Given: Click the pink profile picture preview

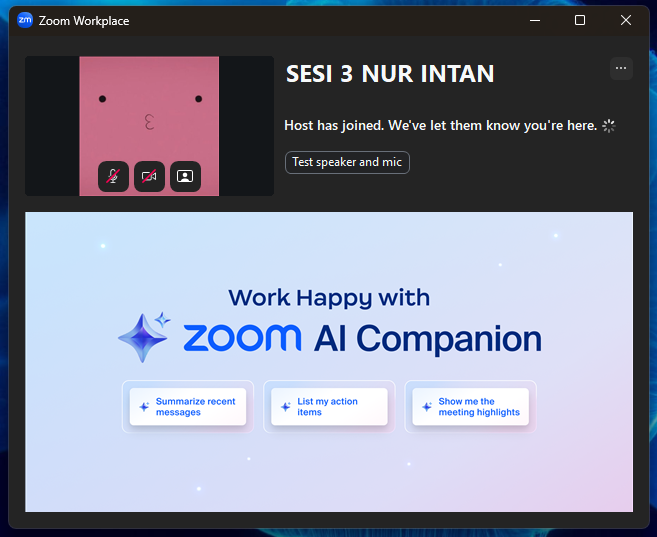Looking at the screenshot, I should tap(149, 126).
